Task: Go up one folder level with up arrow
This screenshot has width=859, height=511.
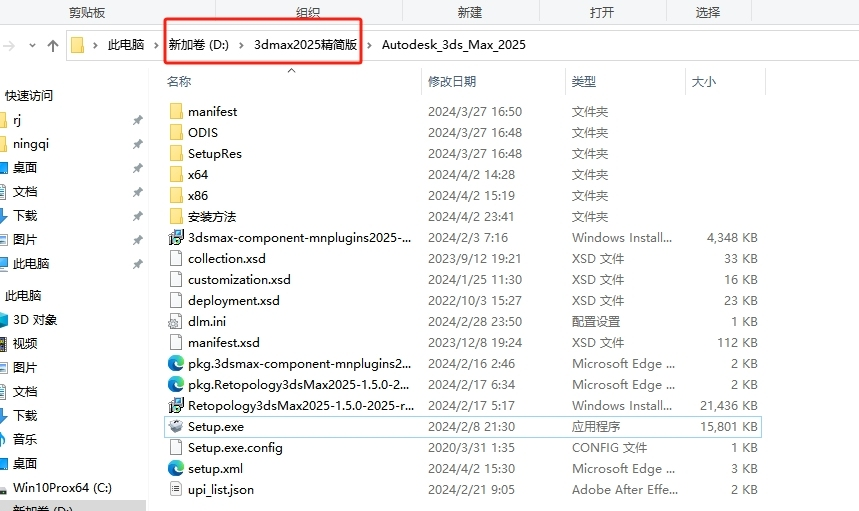Action: pyautogui.click(x=53, y=45)
